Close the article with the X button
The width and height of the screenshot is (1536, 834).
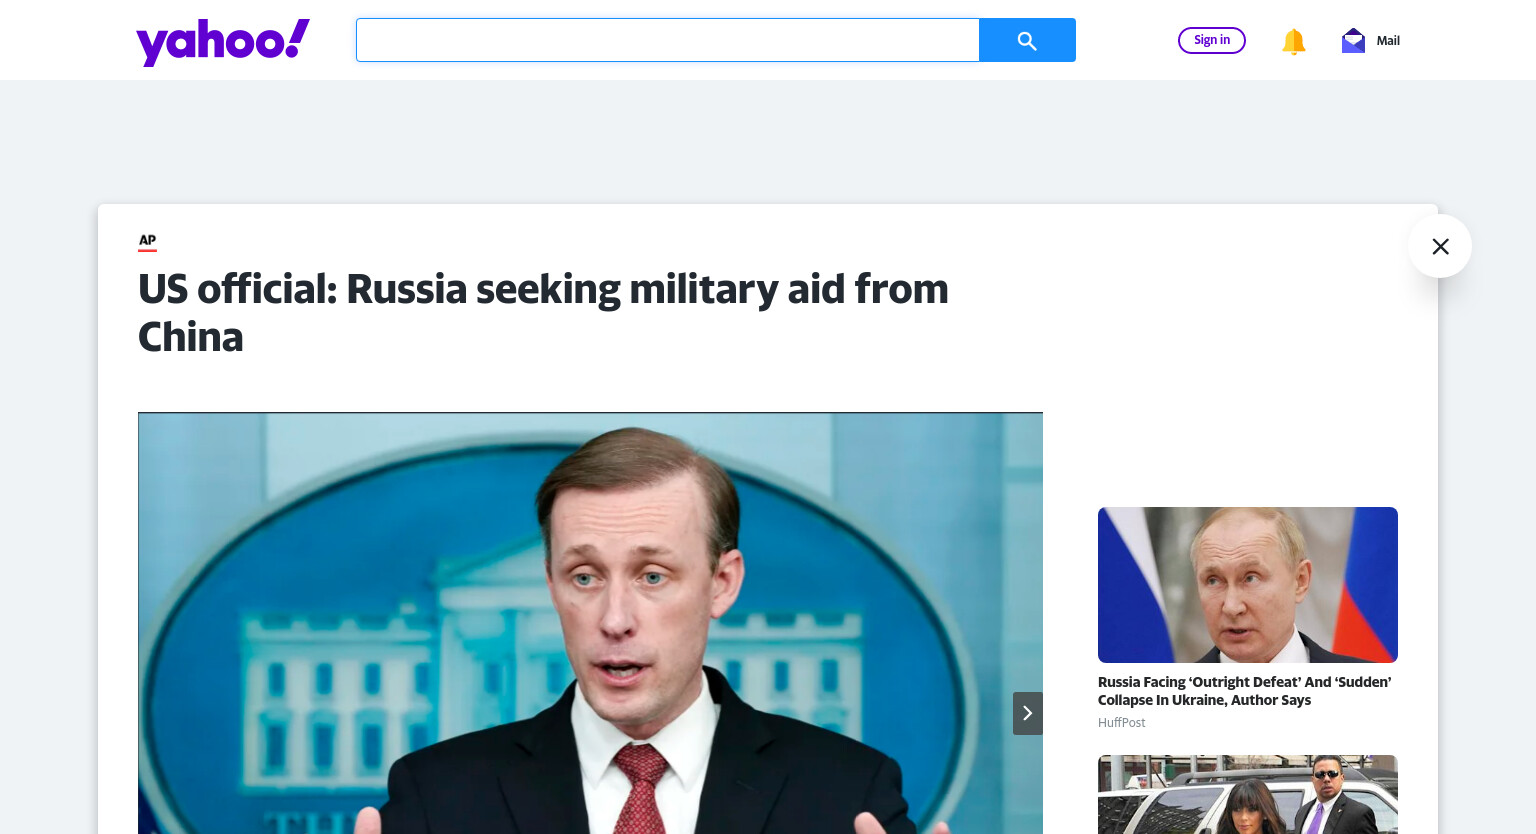pos(1440,246)
